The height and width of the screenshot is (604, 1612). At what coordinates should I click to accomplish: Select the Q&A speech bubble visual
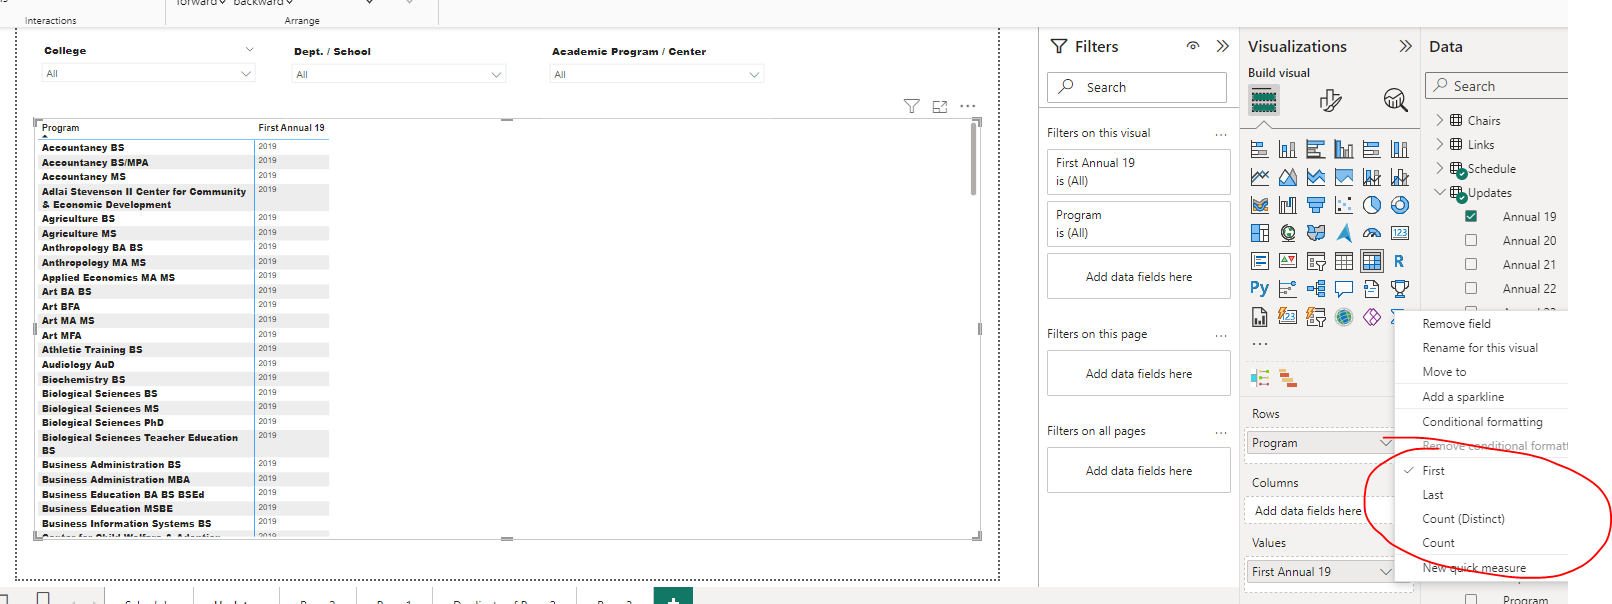coord(1344,289)
